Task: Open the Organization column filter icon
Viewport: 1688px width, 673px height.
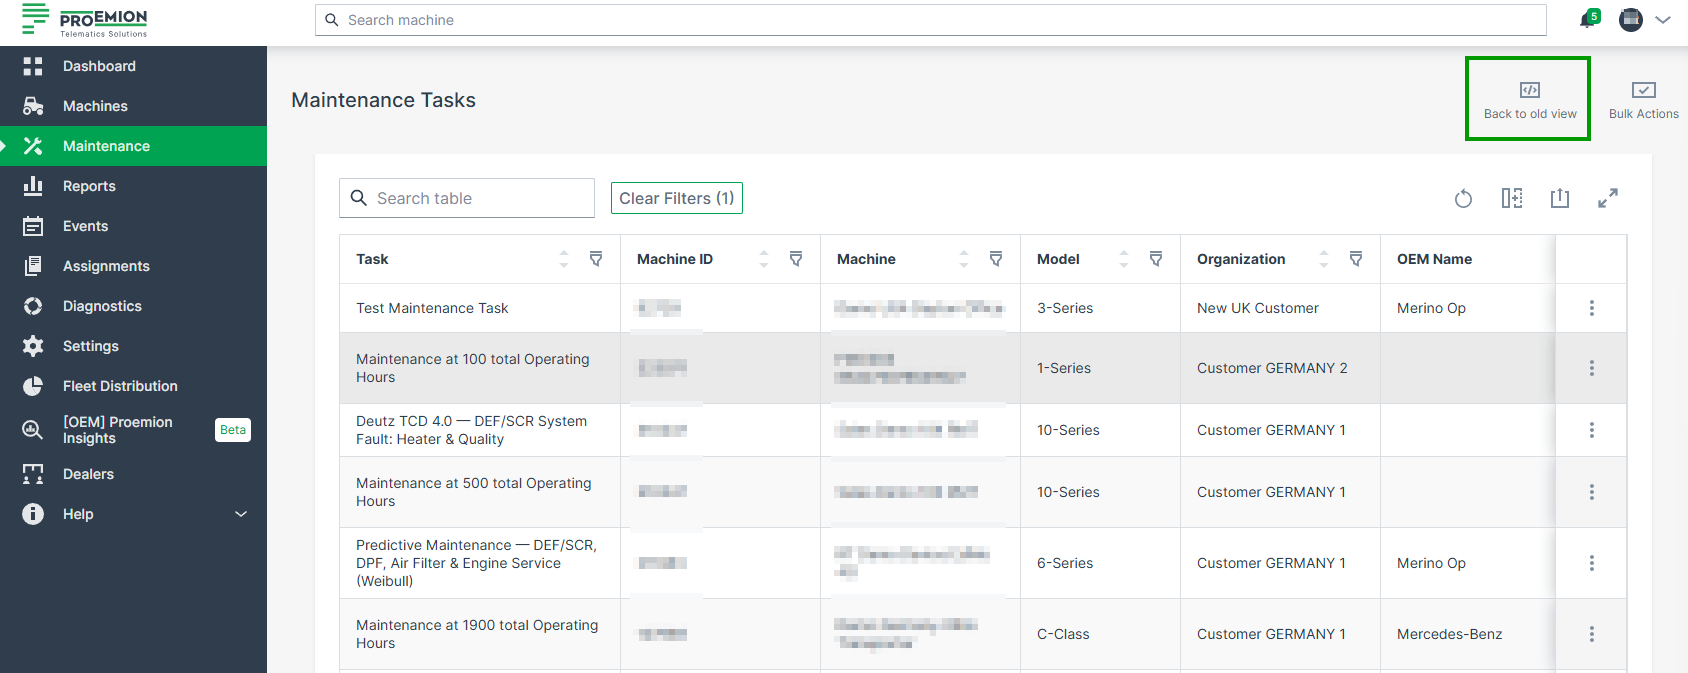Action: pos(1356,259)
